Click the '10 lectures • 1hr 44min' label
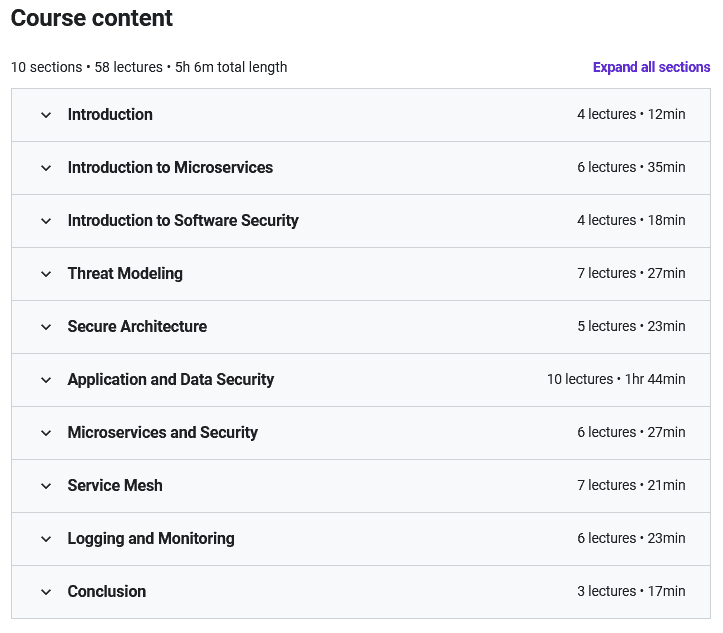The image size is (723, 633). 616,379
